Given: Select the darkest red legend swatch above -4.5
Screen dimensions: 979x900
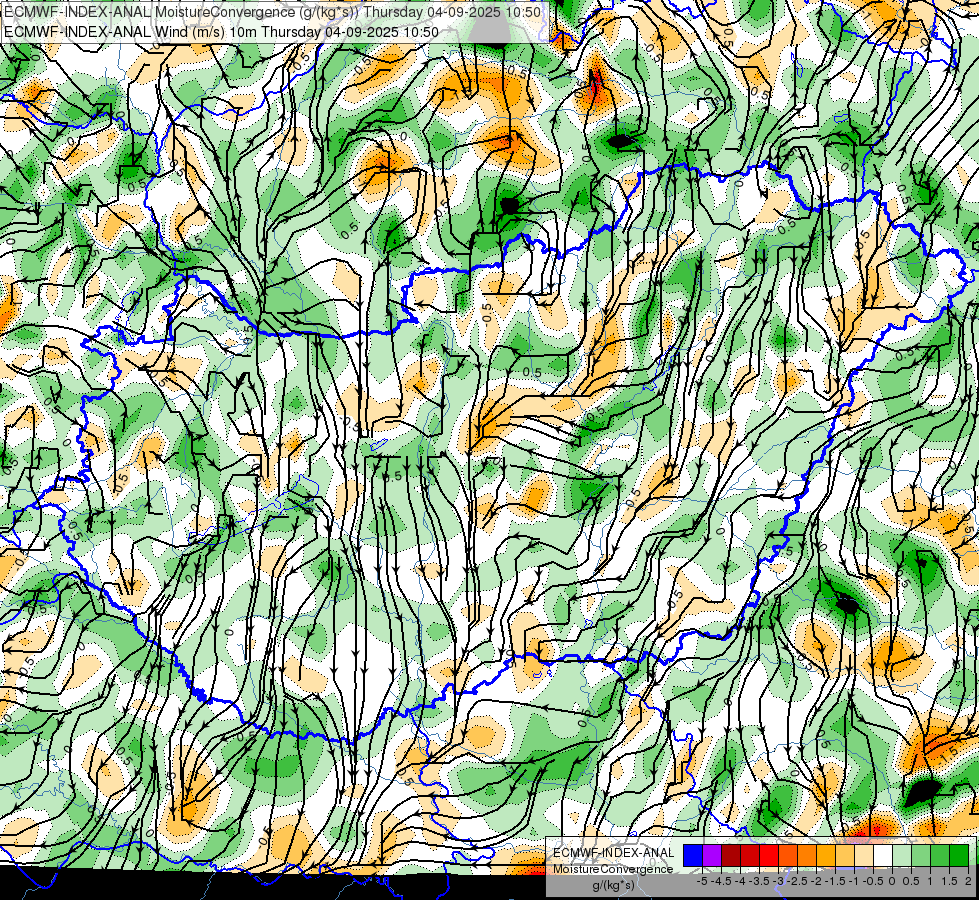Looking at the screenshot, I should 731,855.
